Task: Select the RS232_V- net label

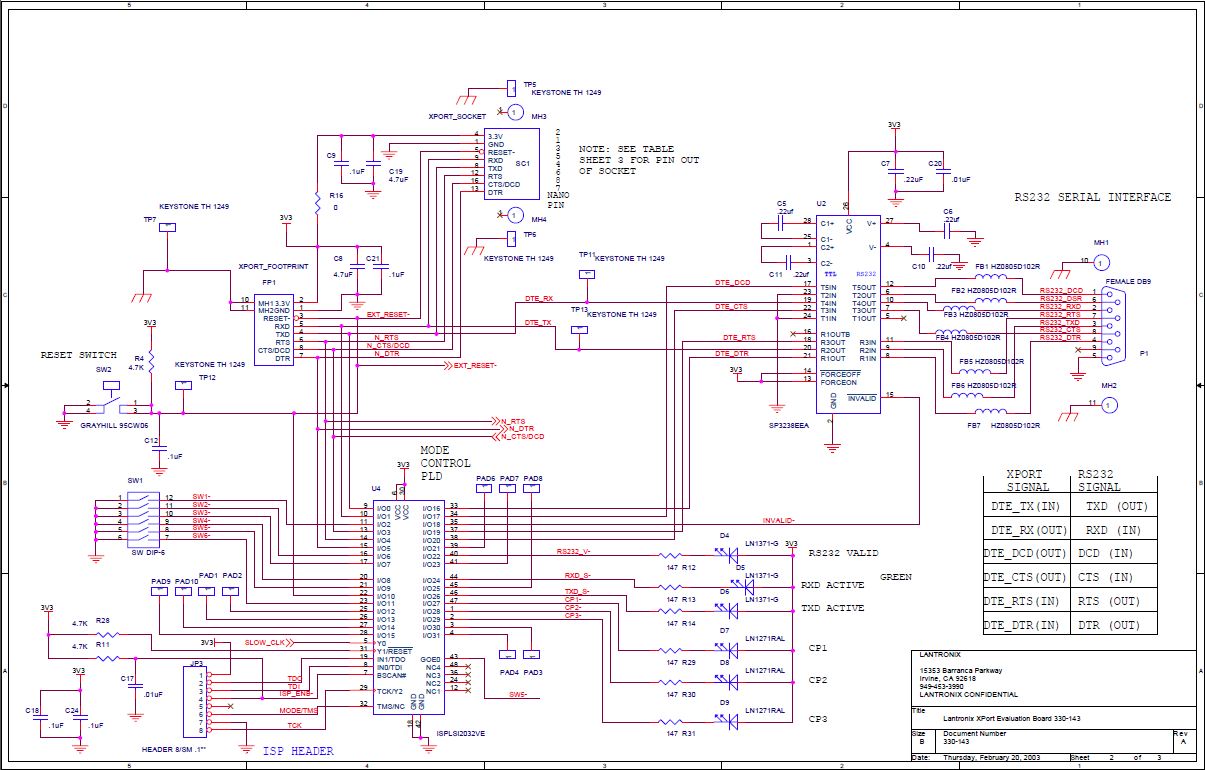Action: click(573, 550)
